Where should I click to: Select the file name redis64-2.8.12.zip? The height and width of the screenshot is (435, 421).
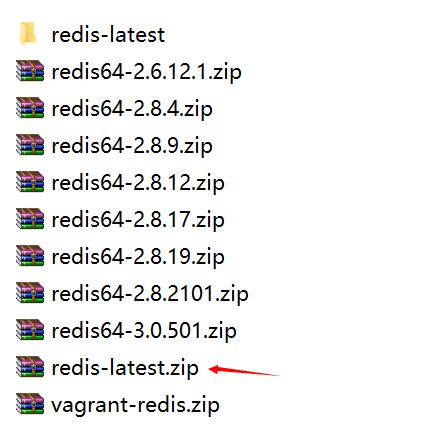point(138,183)
